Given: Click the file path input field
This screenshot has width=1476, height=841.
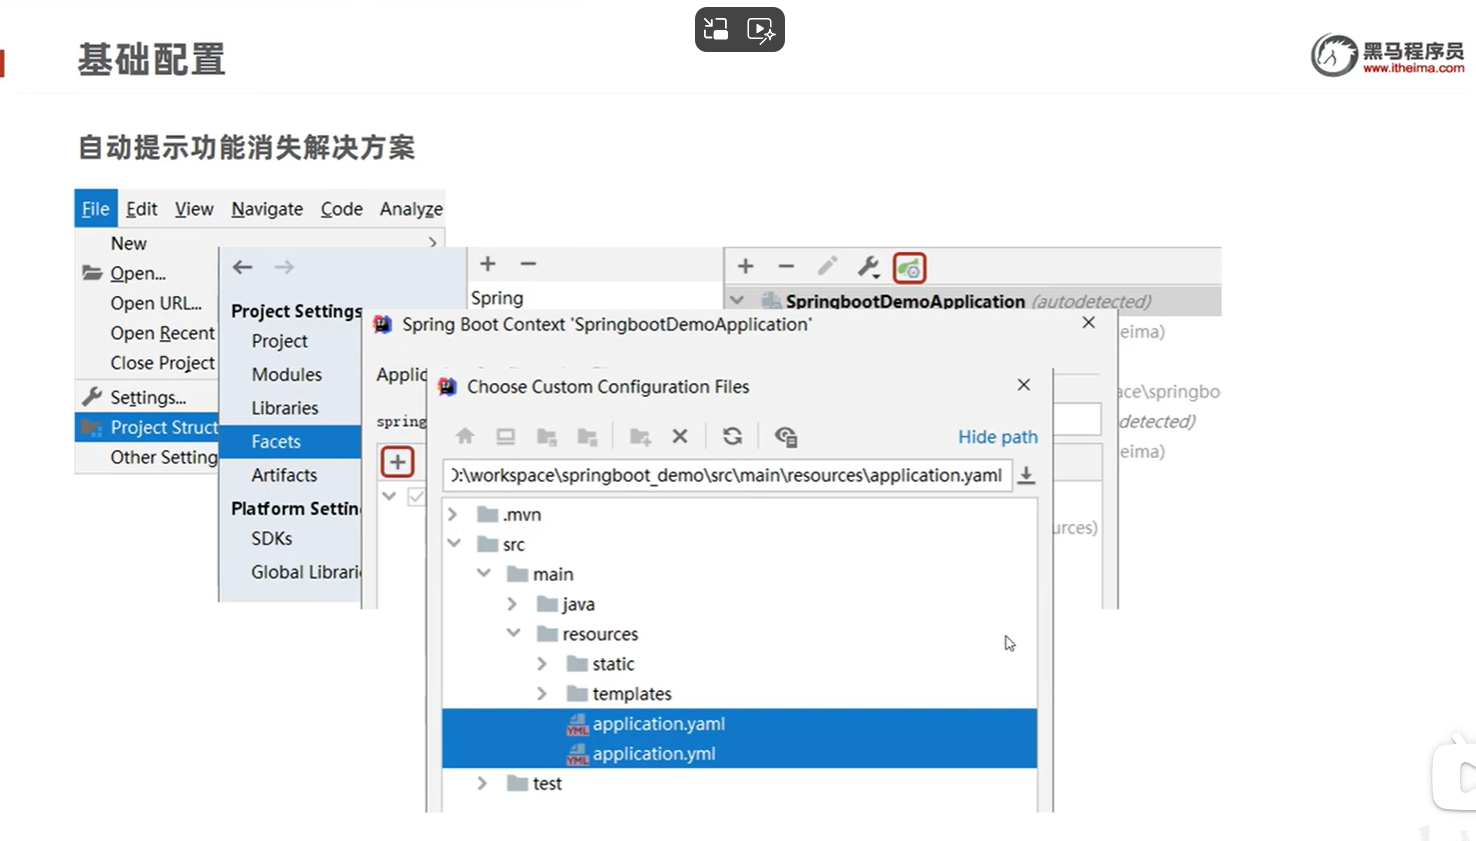Looking at the screenshot, I should point(727,475).
